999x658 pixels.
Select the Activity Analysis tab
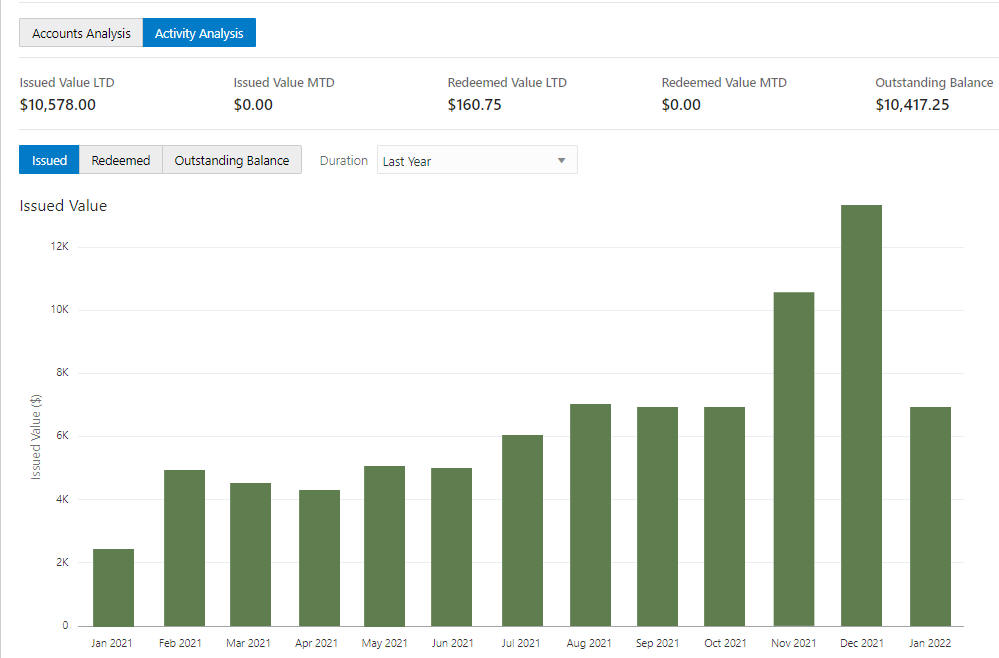(199, 33)
